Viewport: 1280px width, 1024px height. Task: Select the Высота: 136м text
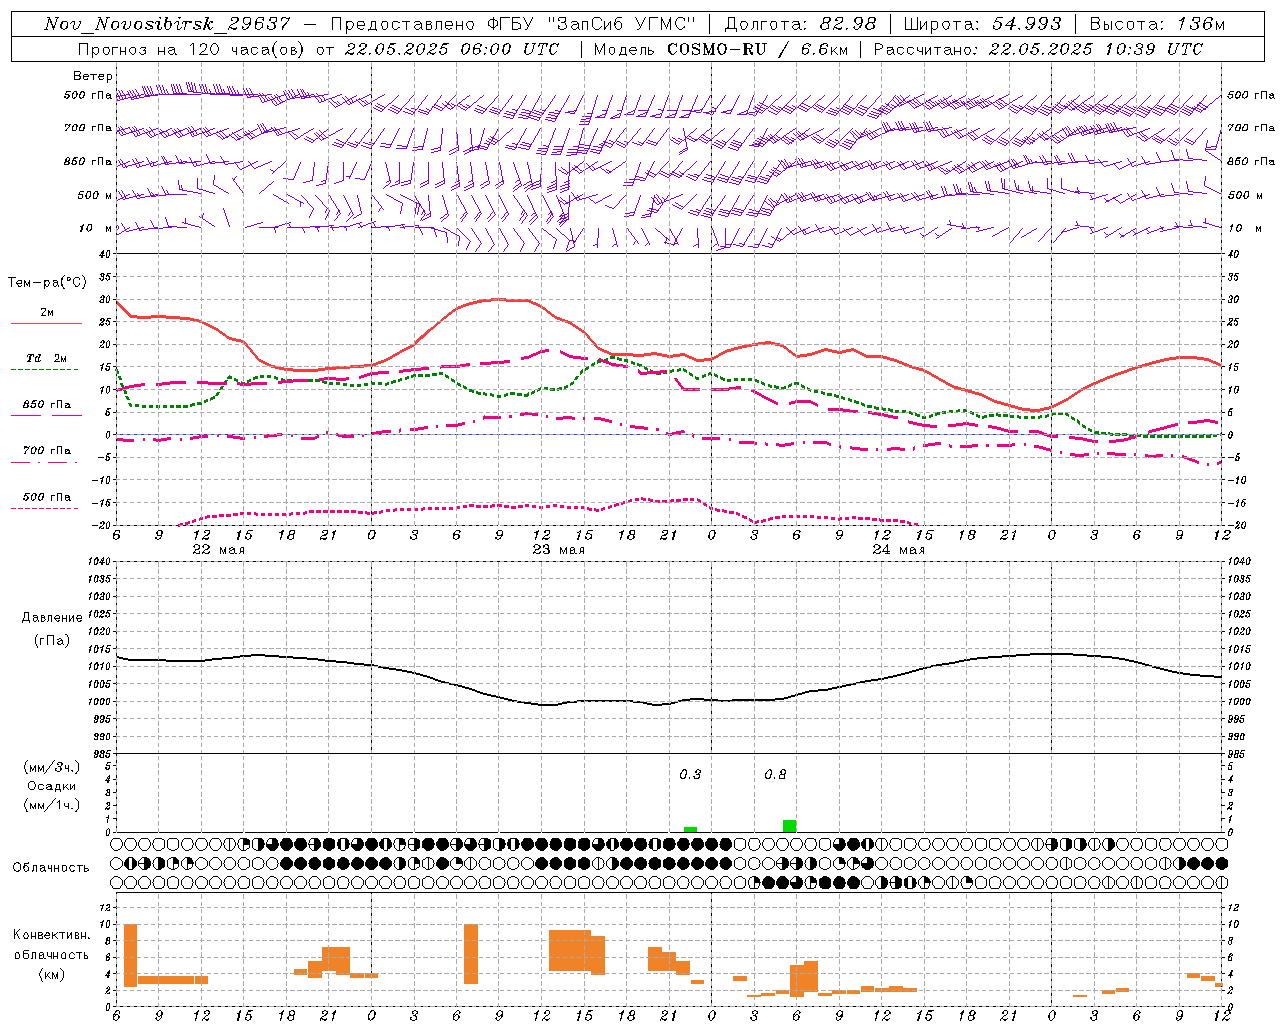1157,24
